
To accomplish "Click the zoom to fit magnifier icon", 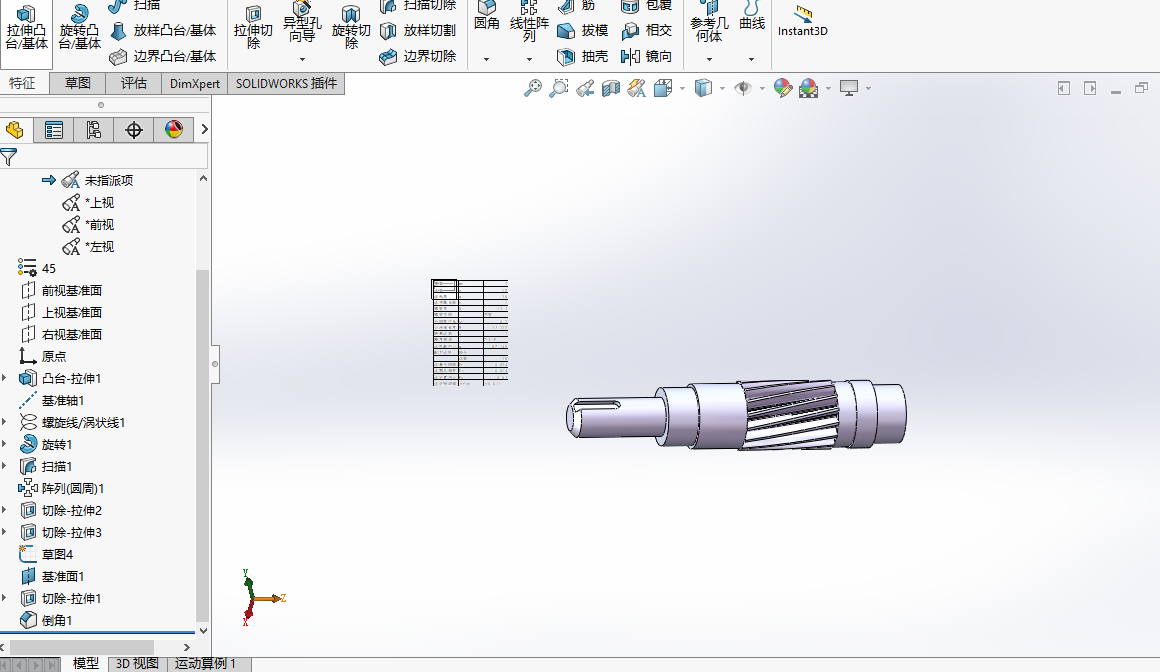I will coord(533,89).
